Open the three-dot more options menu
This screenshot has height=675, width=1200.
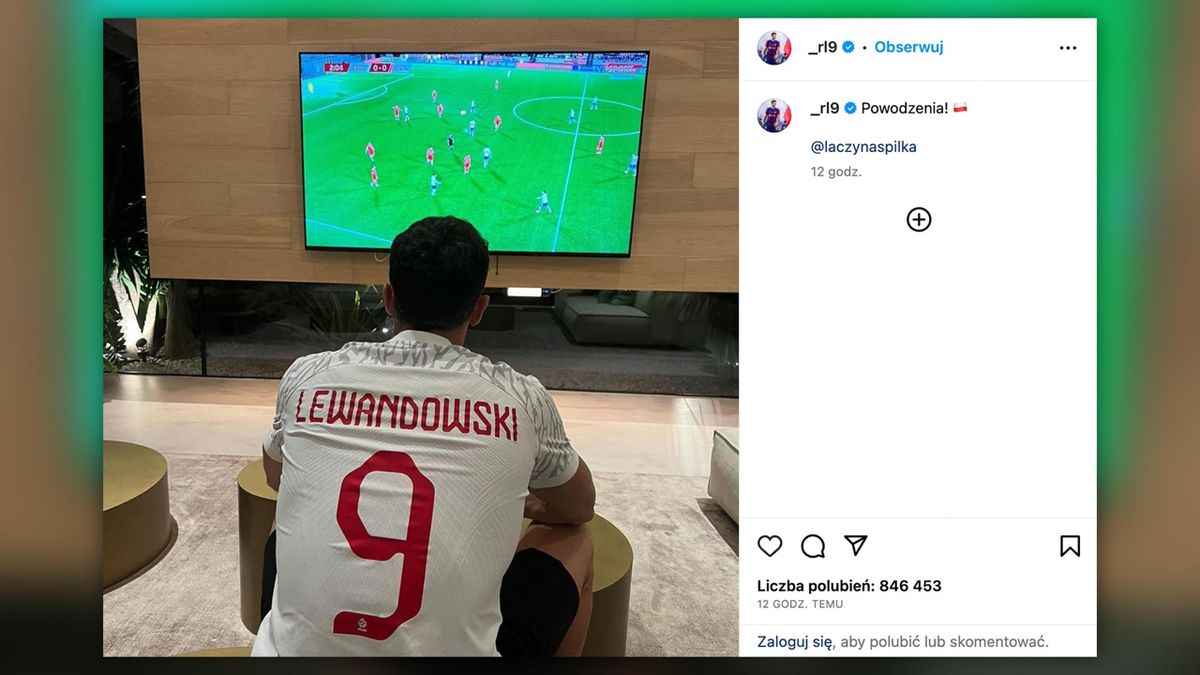click(x=1068, y=48)
